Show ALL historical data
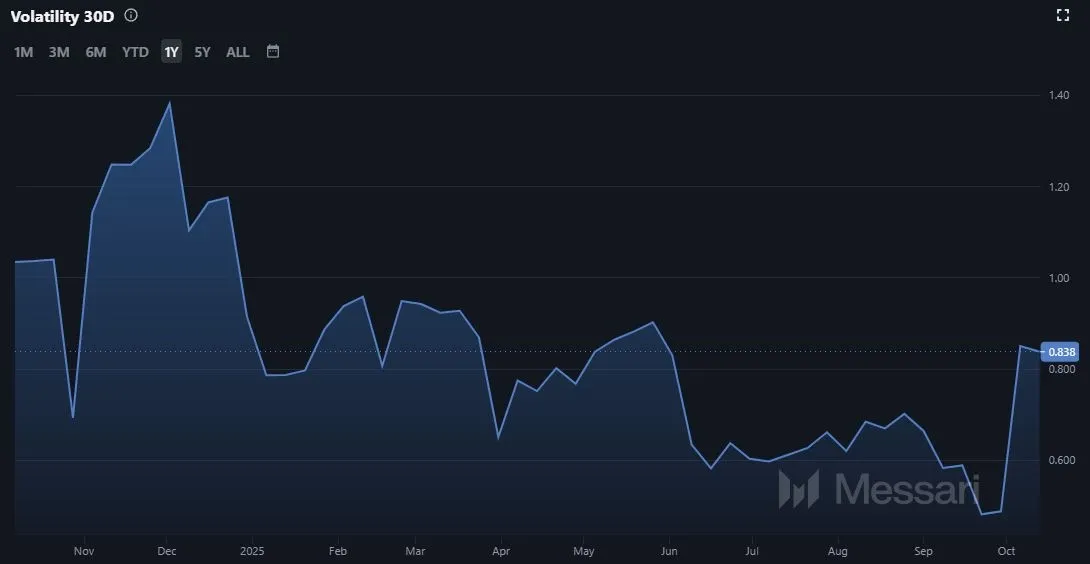 click(238, 52)
